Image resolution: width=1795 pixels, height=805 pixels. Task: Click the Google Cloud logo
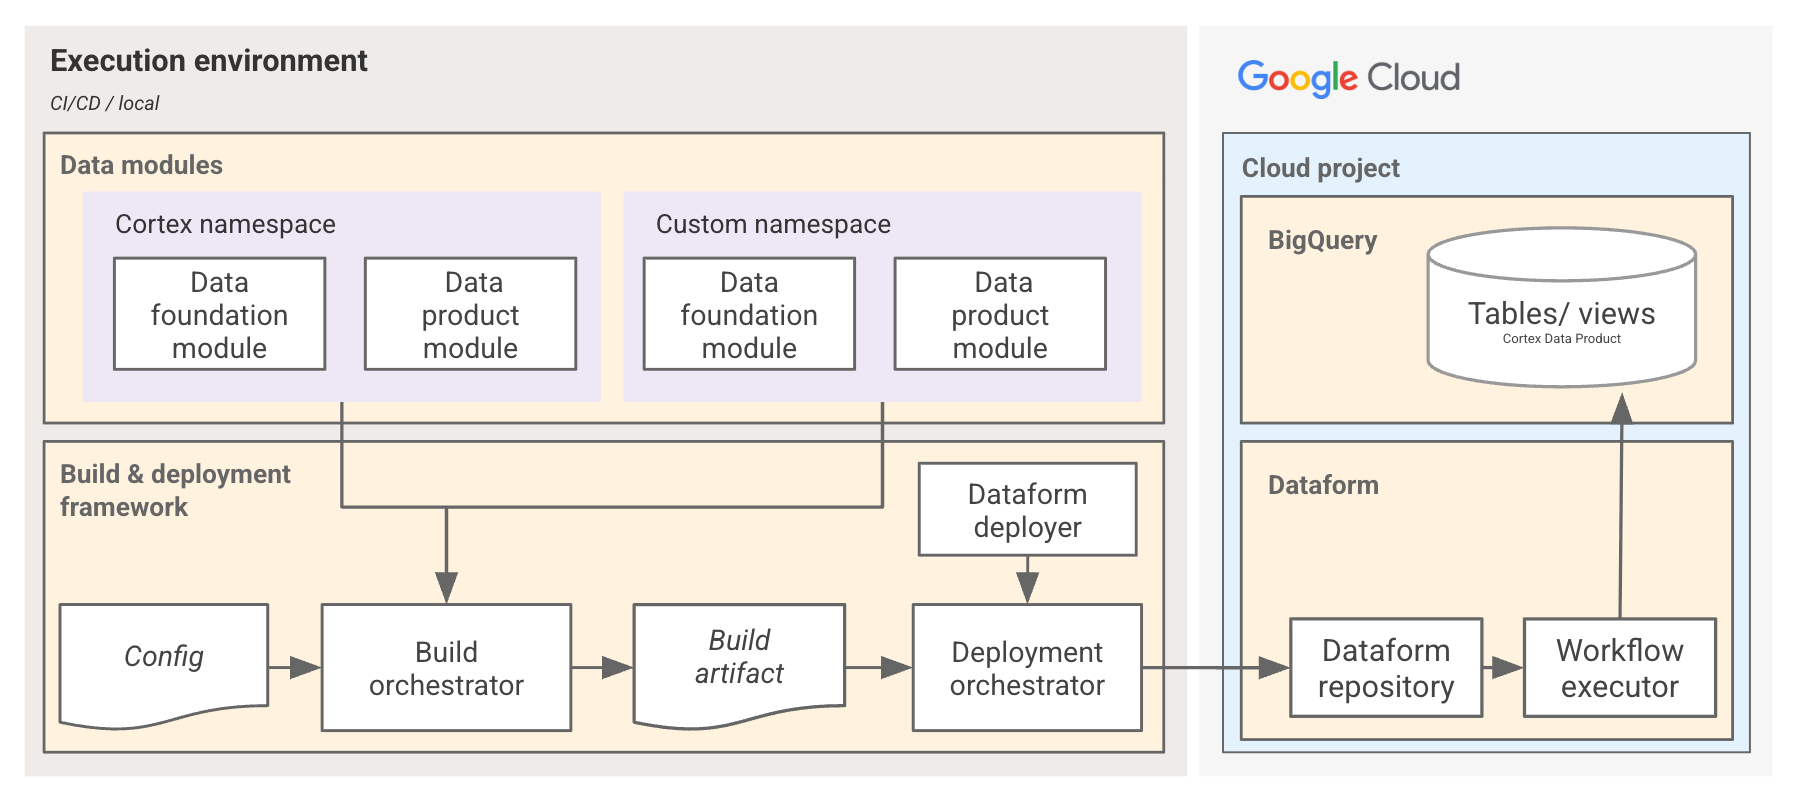click(1348, 78)
